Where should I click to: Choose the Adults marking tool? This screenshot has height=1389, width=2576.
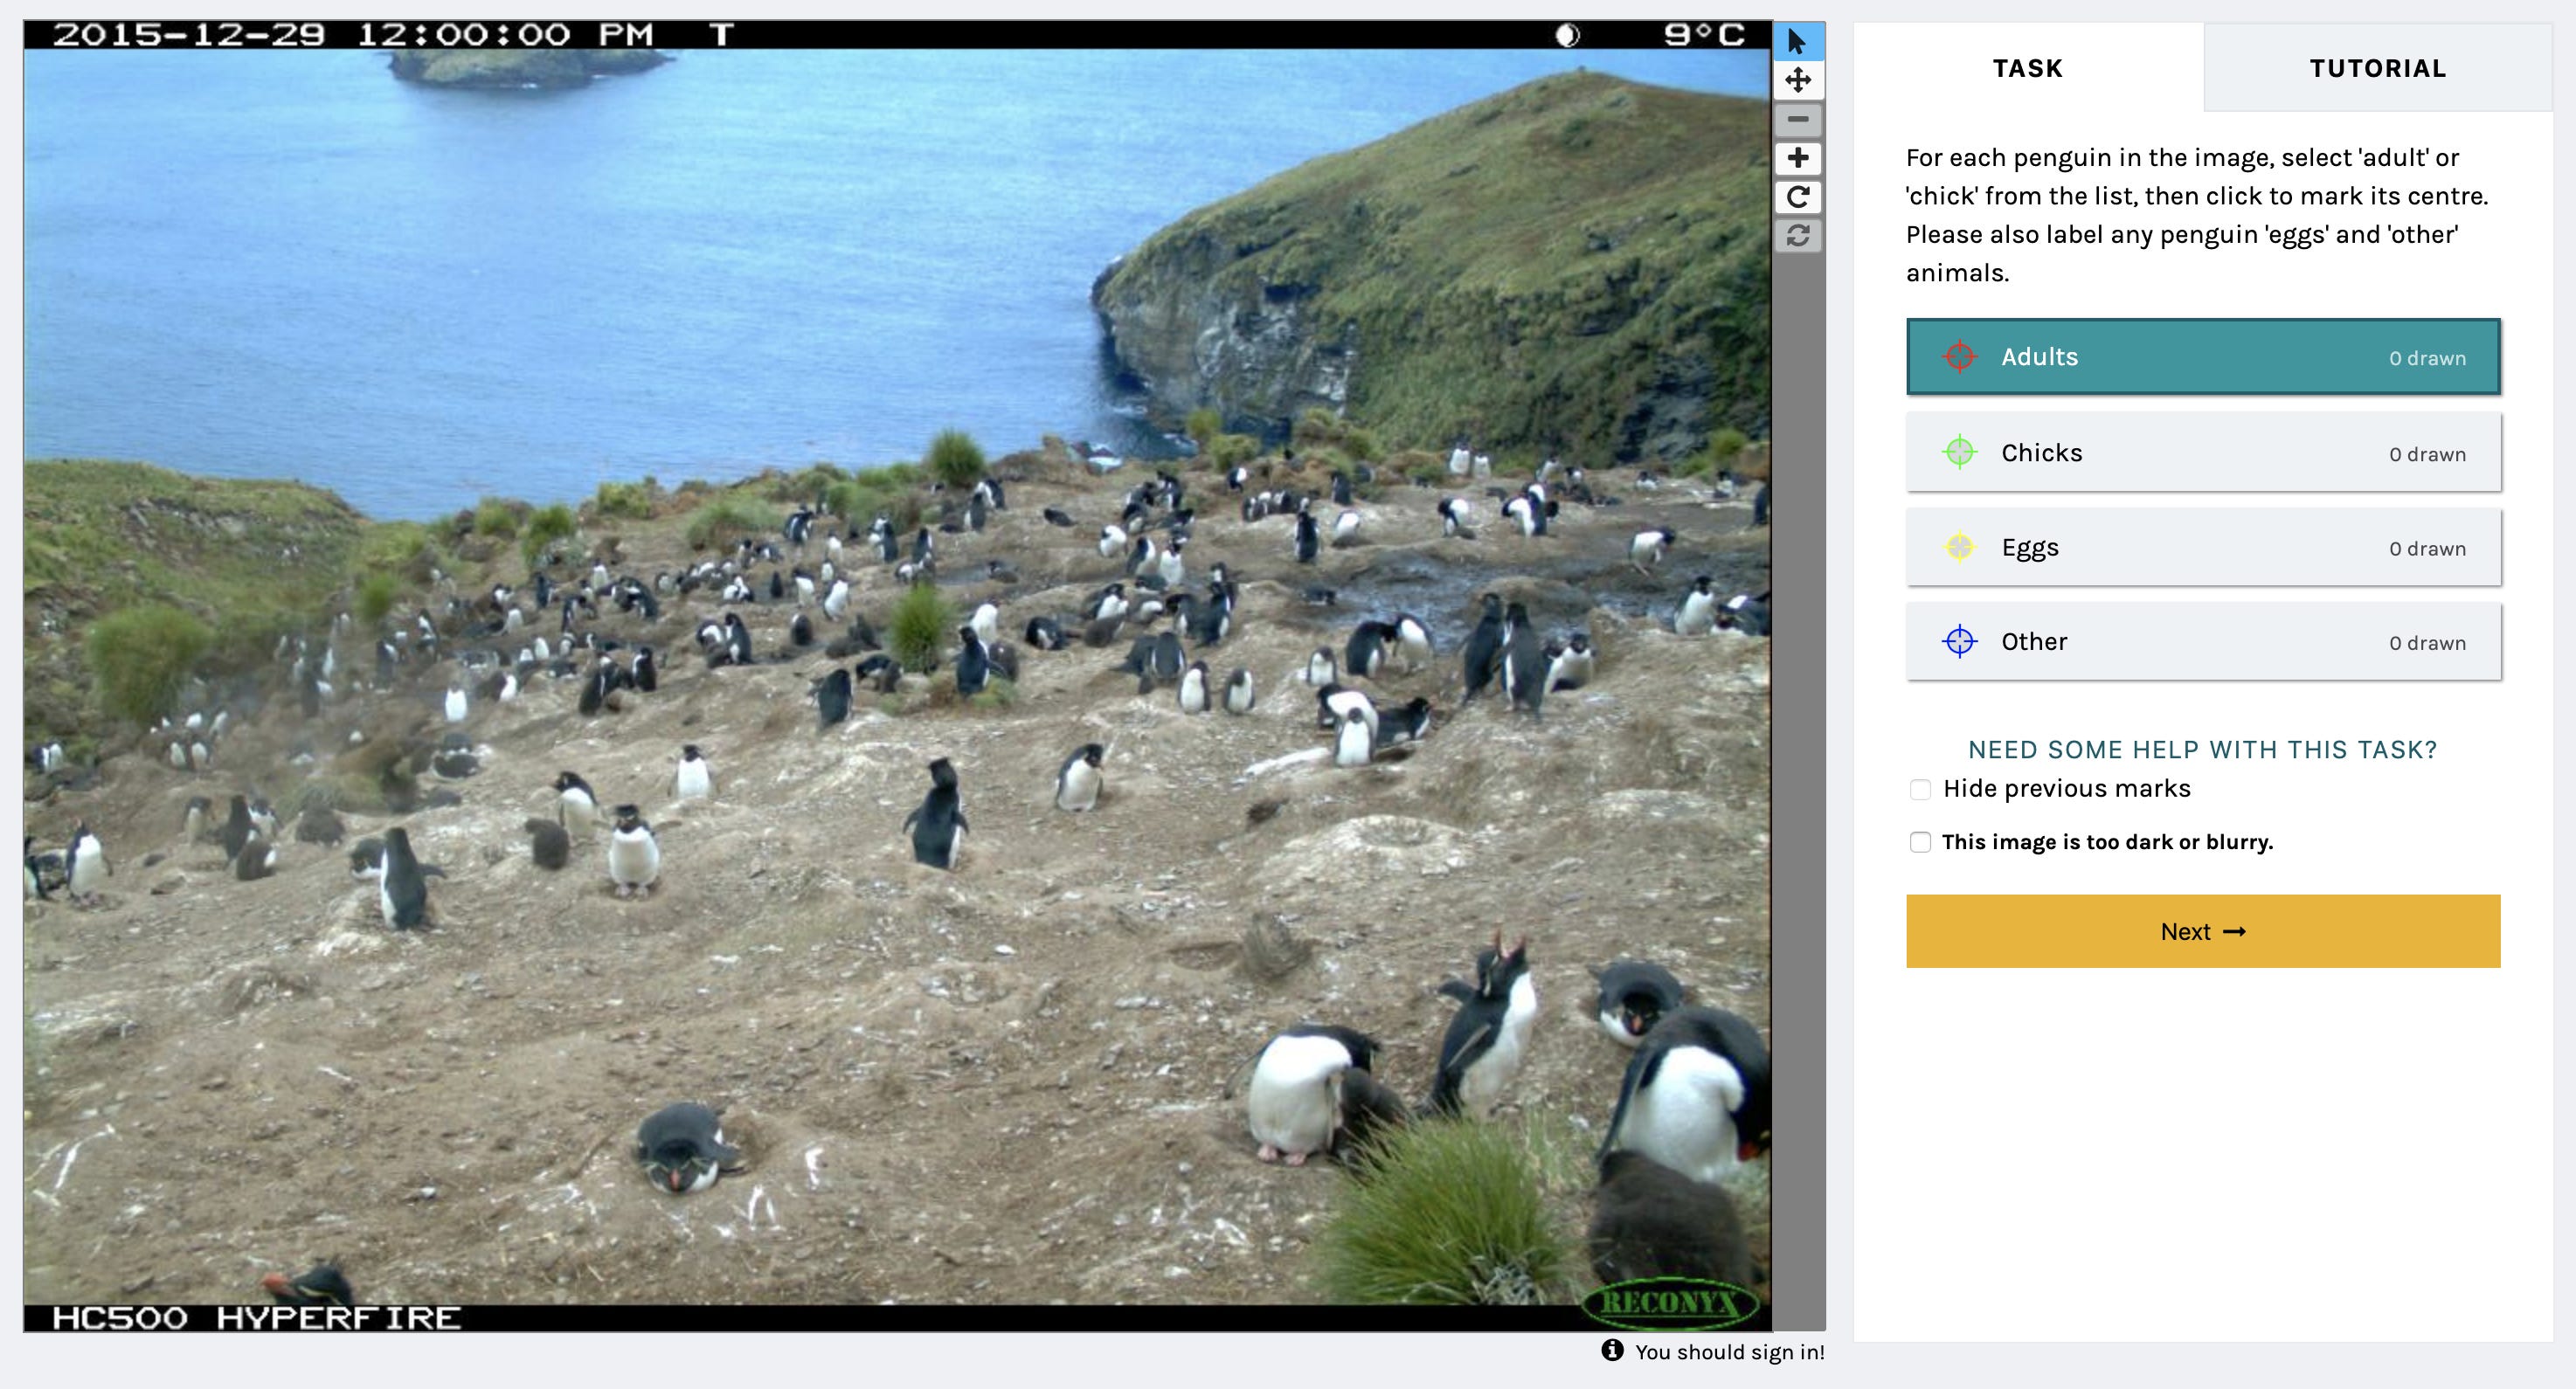2203,357
